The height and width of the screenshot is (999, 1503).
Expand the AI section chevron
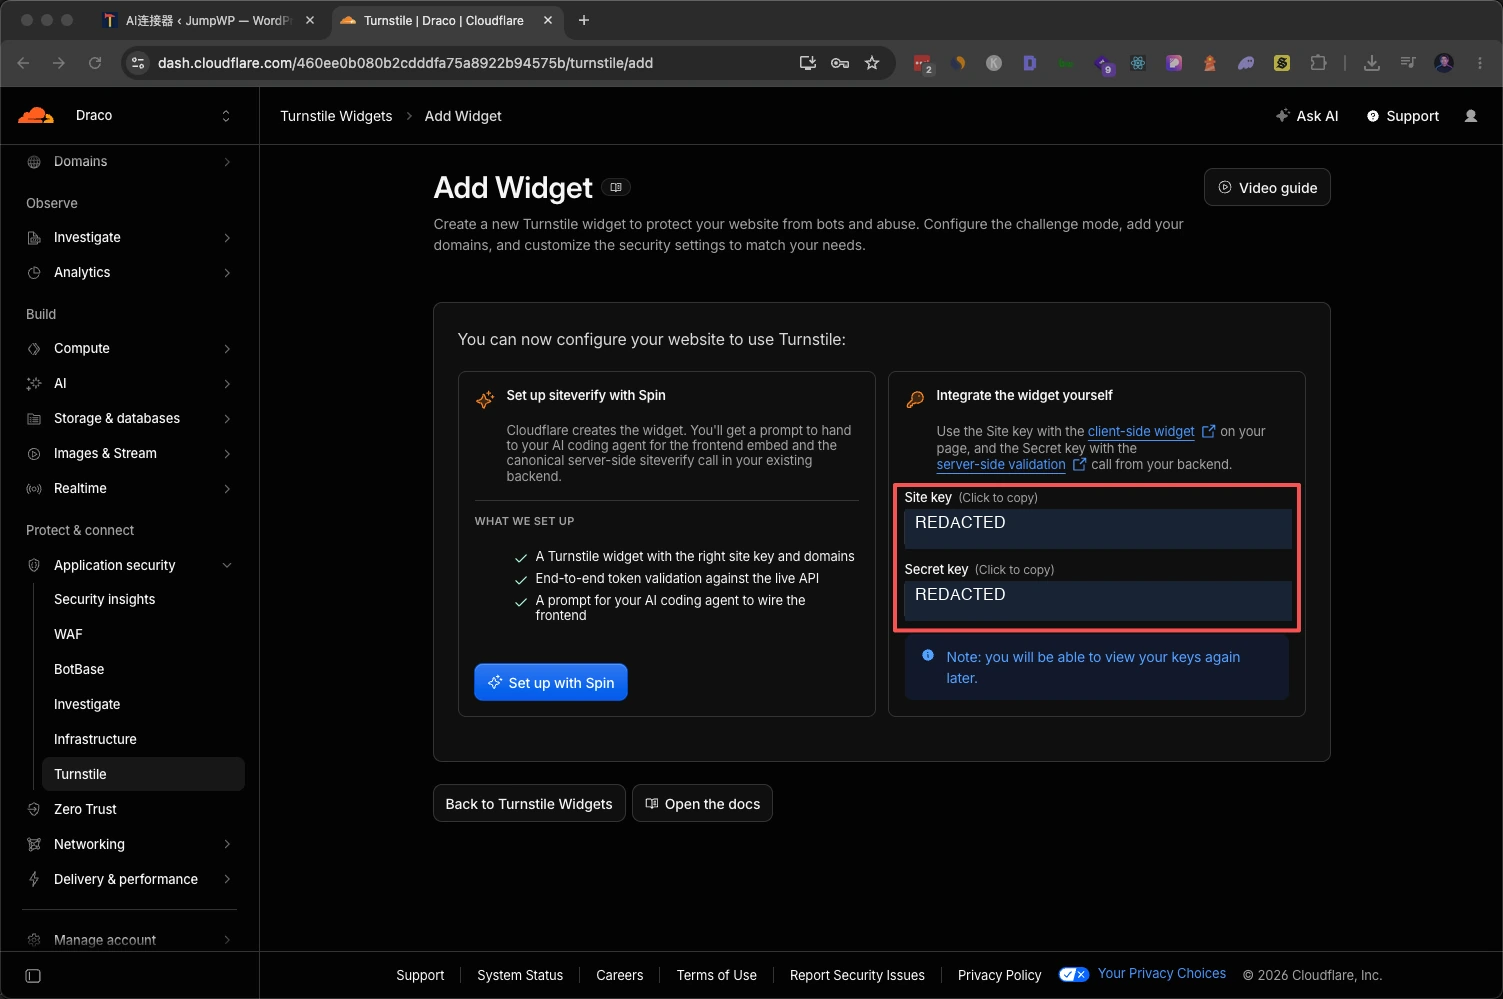coord(227,384)
